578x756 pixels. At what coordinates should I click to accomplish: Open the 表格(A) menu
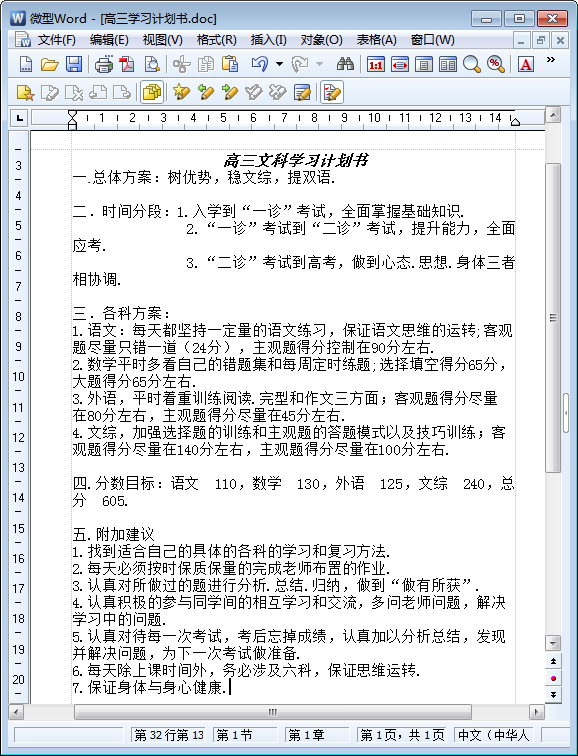click(376, 40)
